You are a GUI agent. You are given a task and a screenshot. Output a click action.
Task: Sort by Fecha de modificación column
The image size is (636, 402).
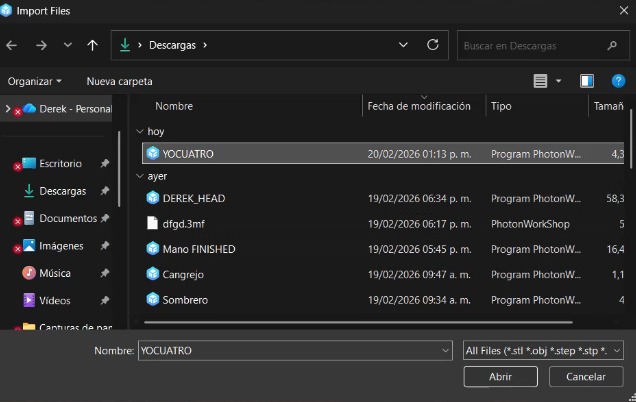click(419, 106)
